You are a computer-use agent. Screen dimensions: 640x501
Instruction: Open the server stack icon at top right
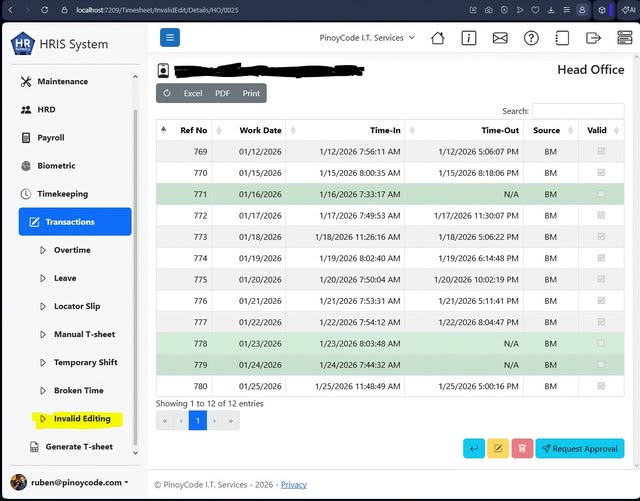624,38
